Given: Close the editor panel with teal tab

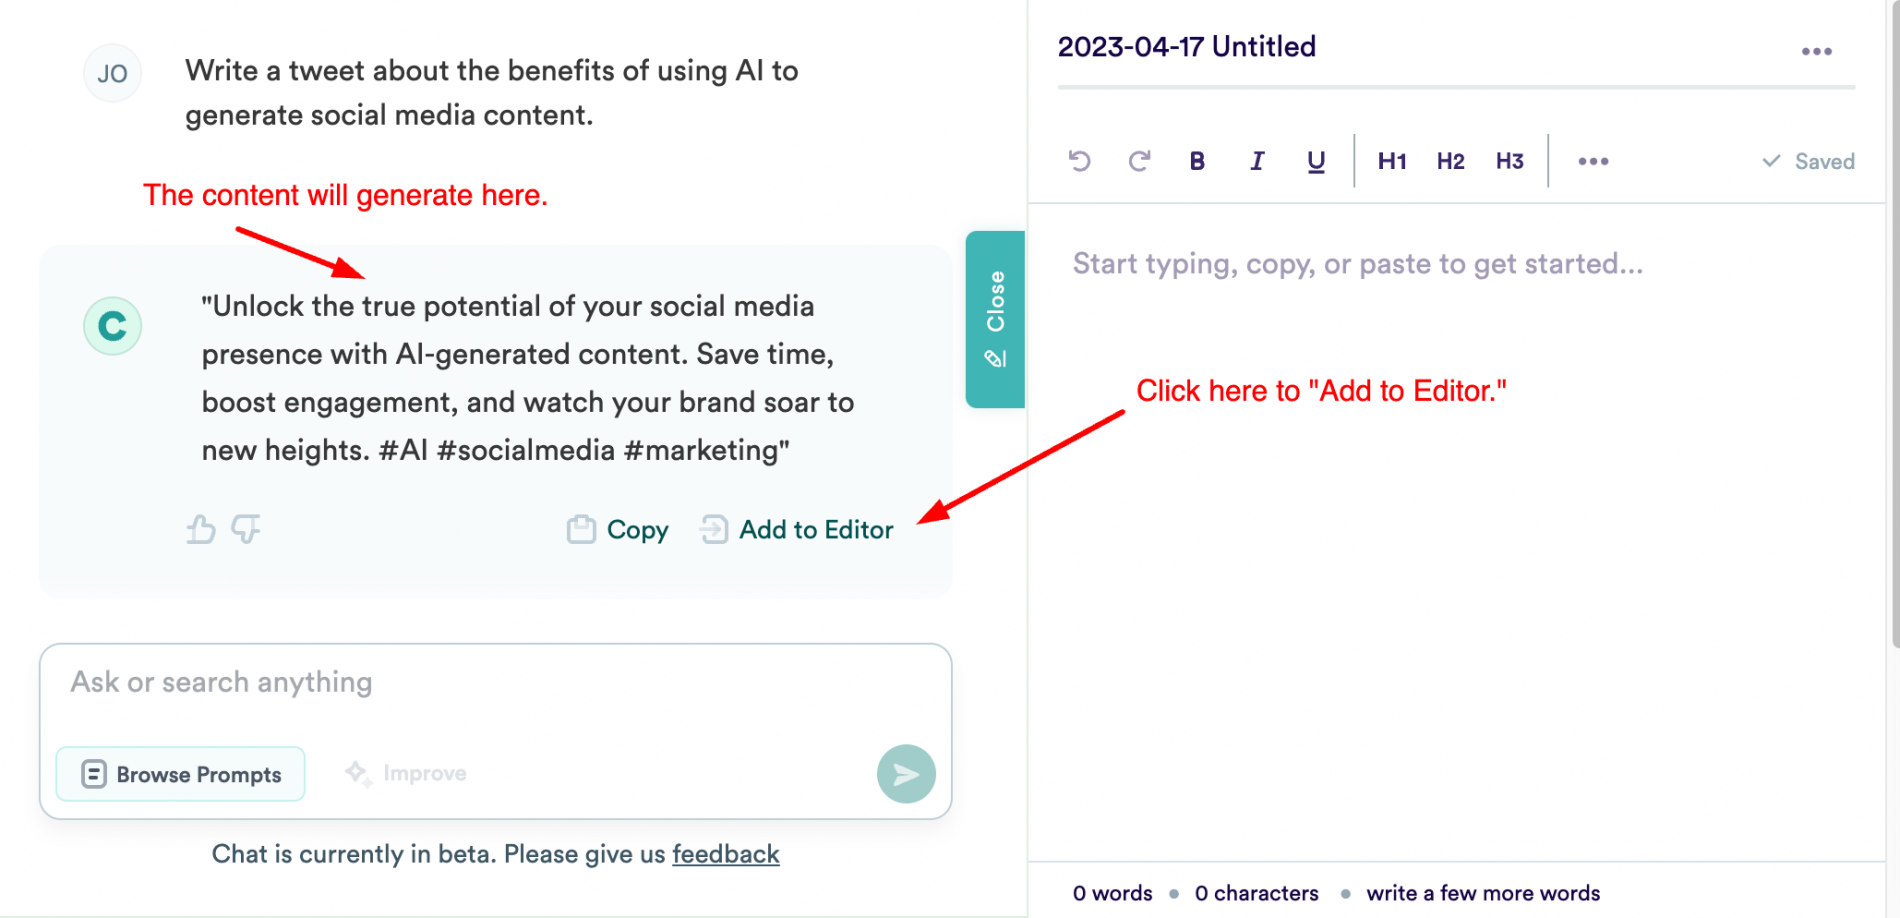Looking at the screenshot, I should [x=995, y=319].
